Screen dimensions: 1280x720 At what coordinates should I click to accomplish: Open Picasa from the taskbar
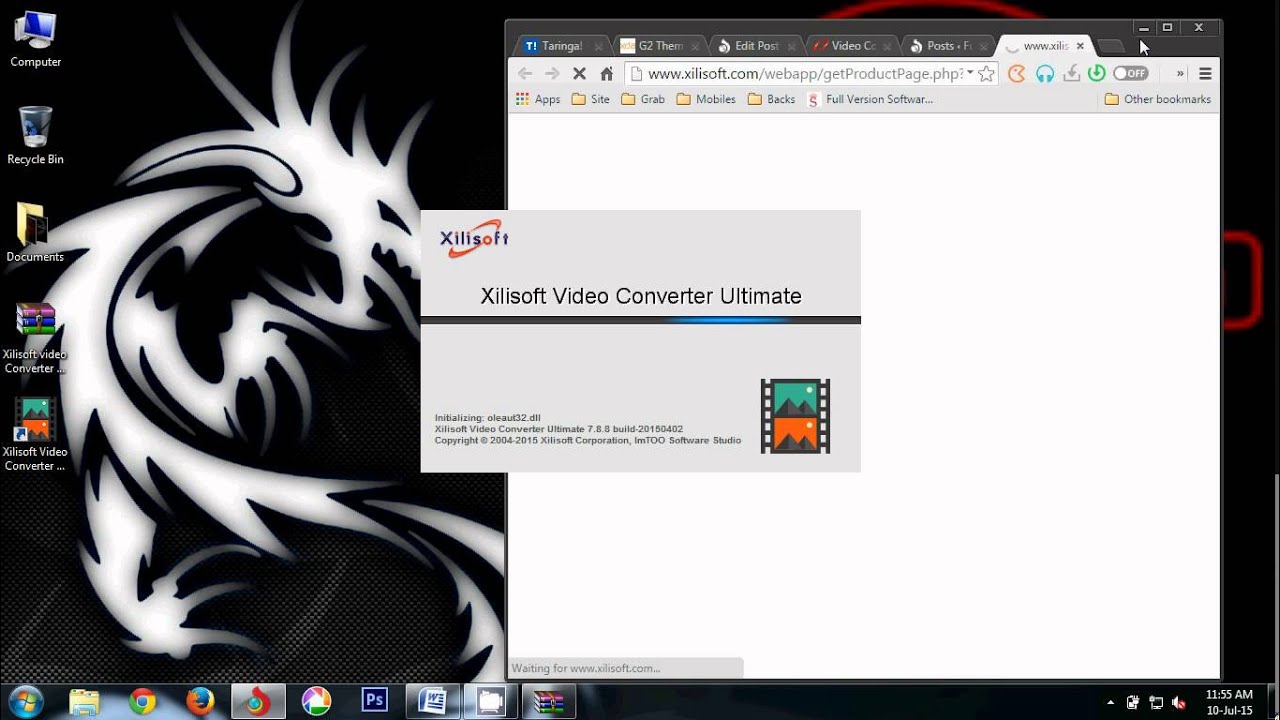point(316,702)
